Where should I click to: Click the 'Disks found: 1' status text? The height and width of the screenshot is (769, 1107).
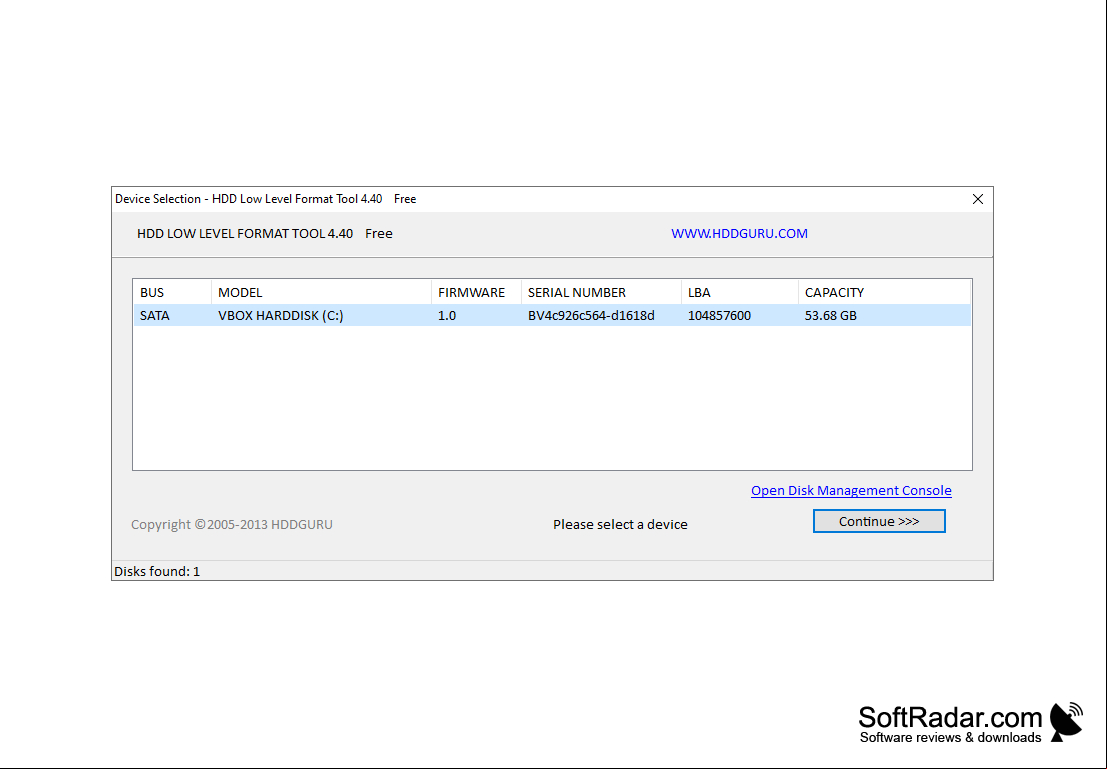coord(157,571)
